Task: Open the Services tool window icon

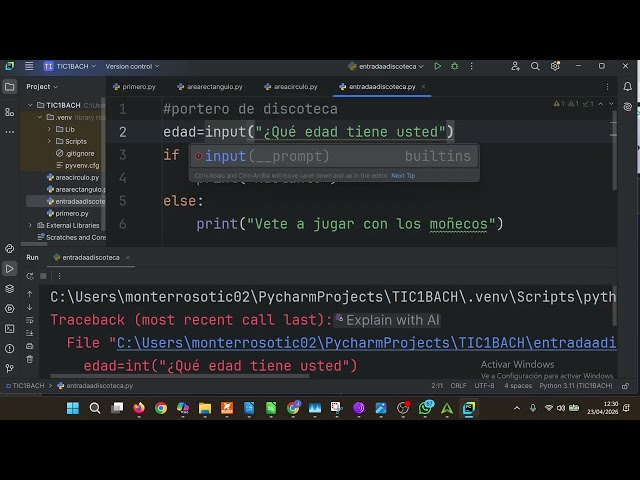Action: pyautogui.click(x=9, y=309)
